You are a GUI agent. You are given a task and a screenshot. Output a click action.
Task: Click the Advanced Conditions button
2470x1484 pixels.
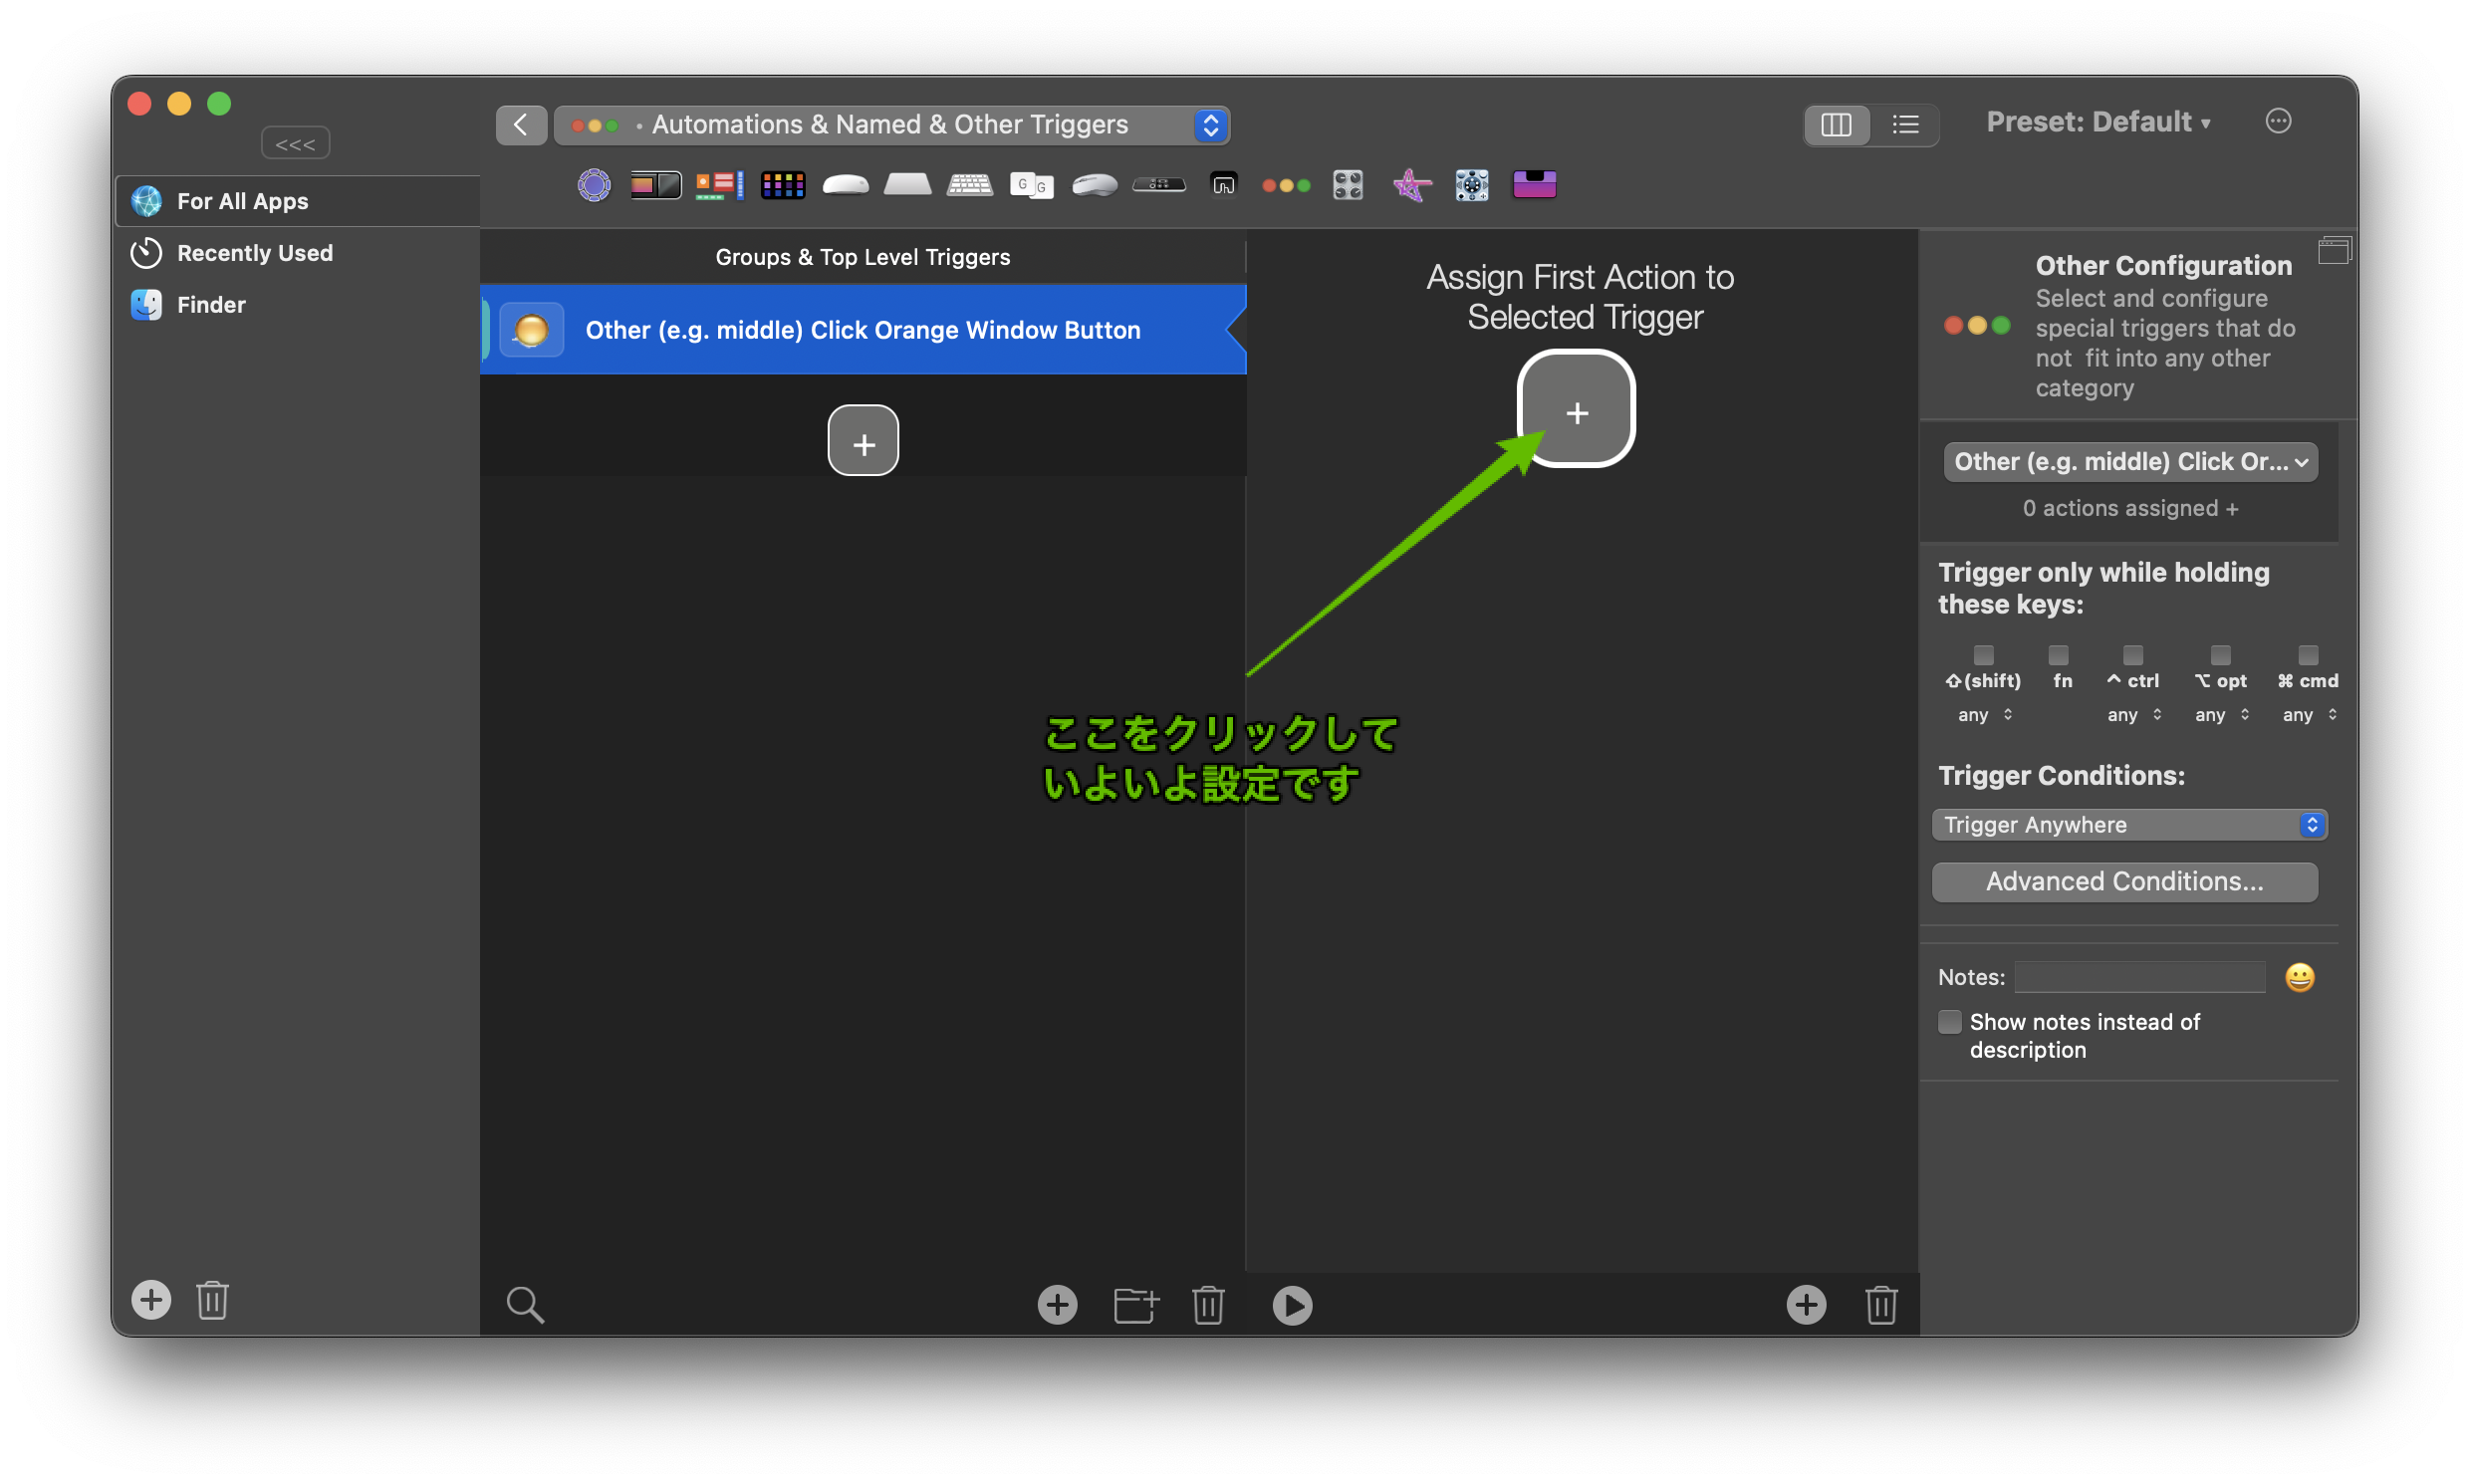[2124, 882]
